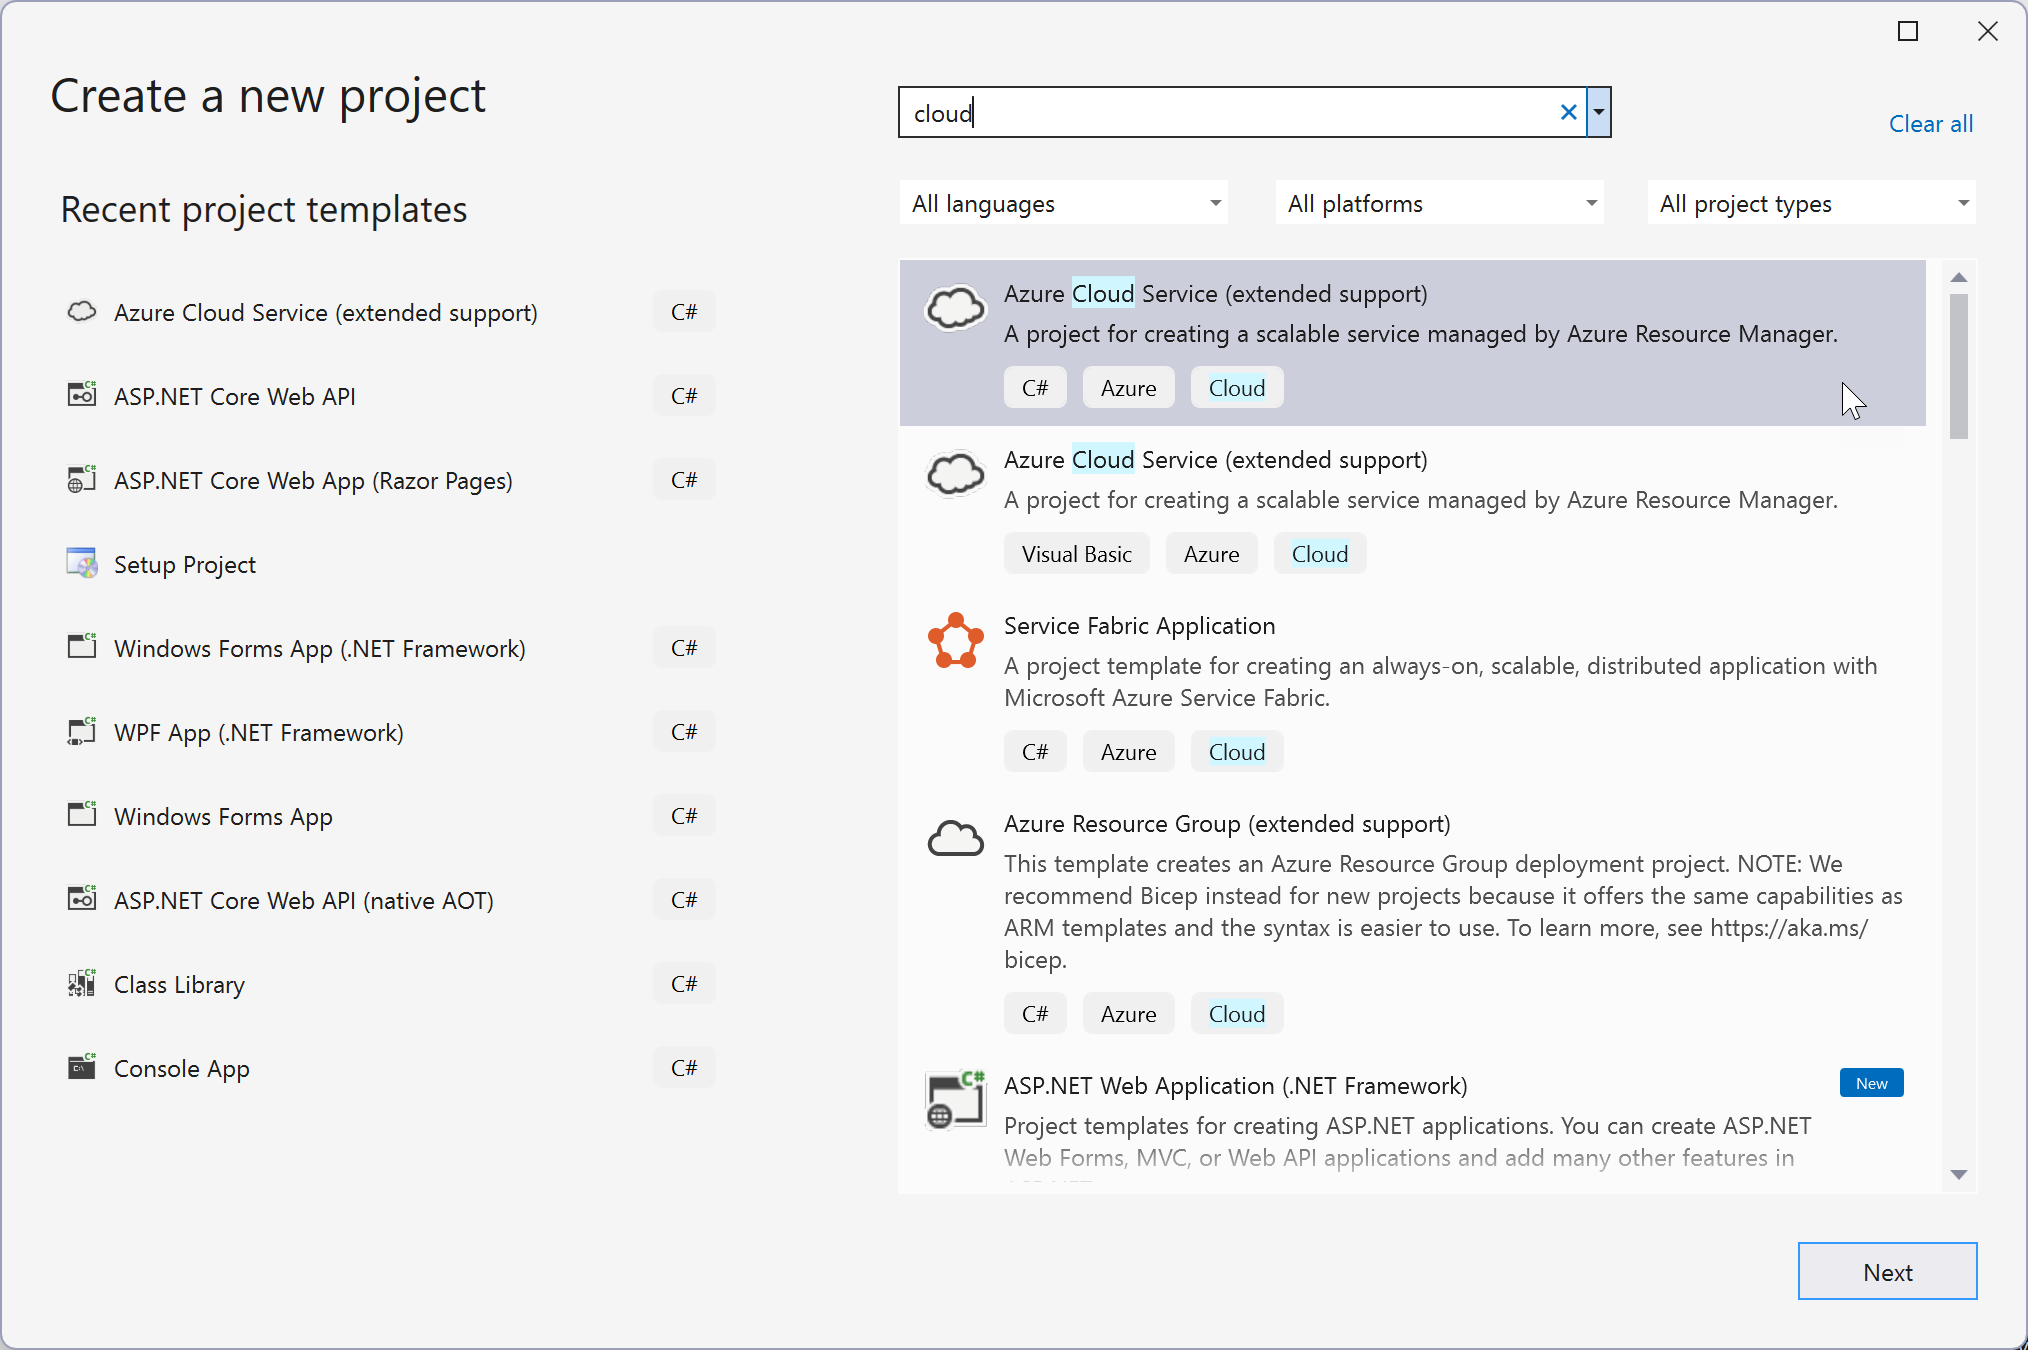Select Azure Cloud Service Visual Basic template
This screenshot has height=1350, width=2028.
pyautogui.click(x=1416, y=505)
